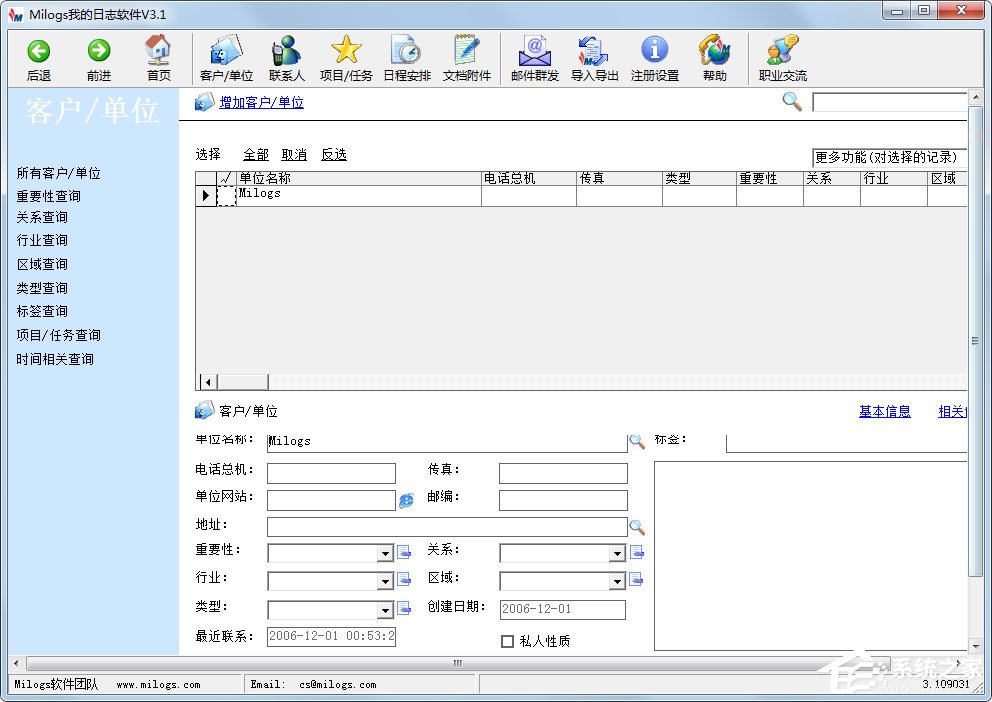Image resolution: width=992 pixels, height=702 pixels.
Task: Click the magnifier next to 单位名称 field
Action: click(x=636, y=441)
